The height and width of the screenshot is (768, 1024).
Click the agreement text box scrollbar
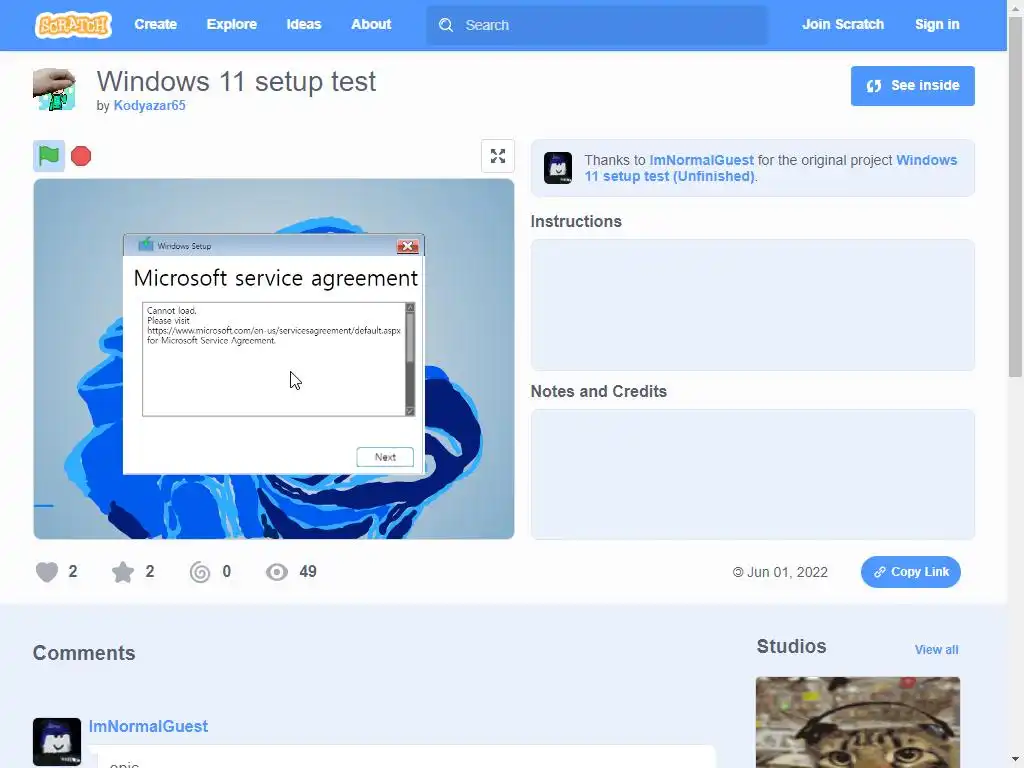(x=410, y=359)
